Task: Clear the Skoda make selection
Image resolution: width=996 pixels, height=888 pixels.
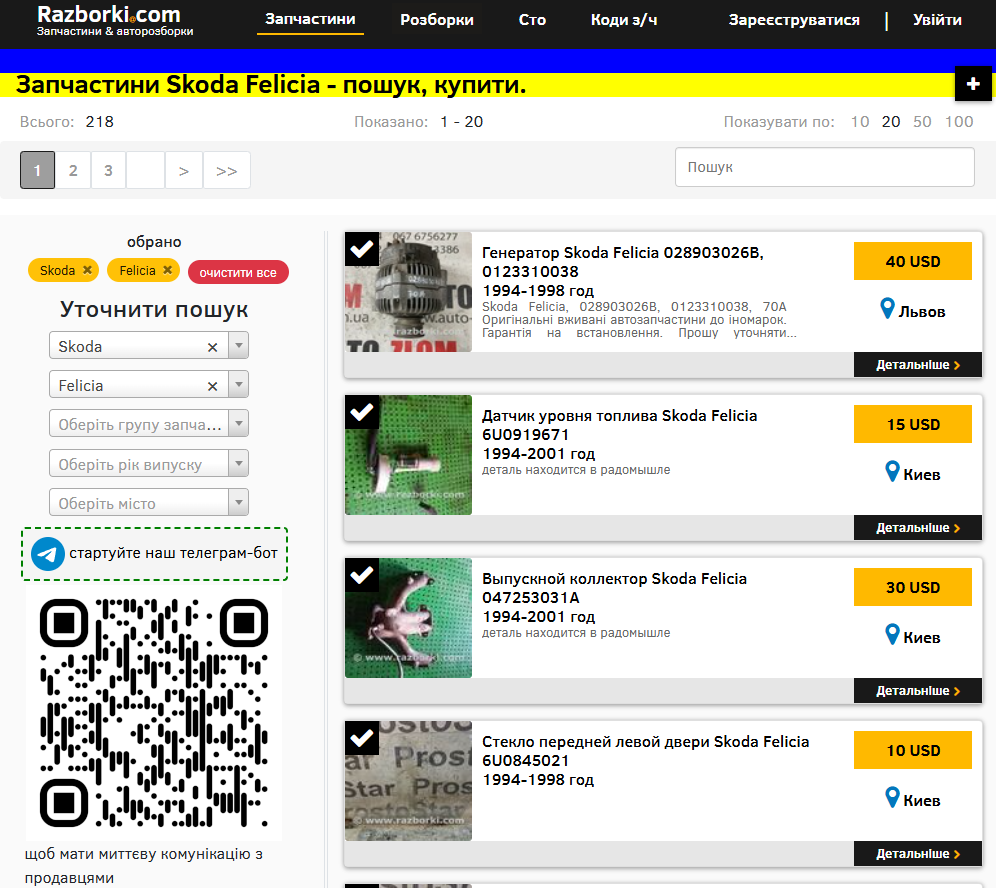Action: pos(212,347)
